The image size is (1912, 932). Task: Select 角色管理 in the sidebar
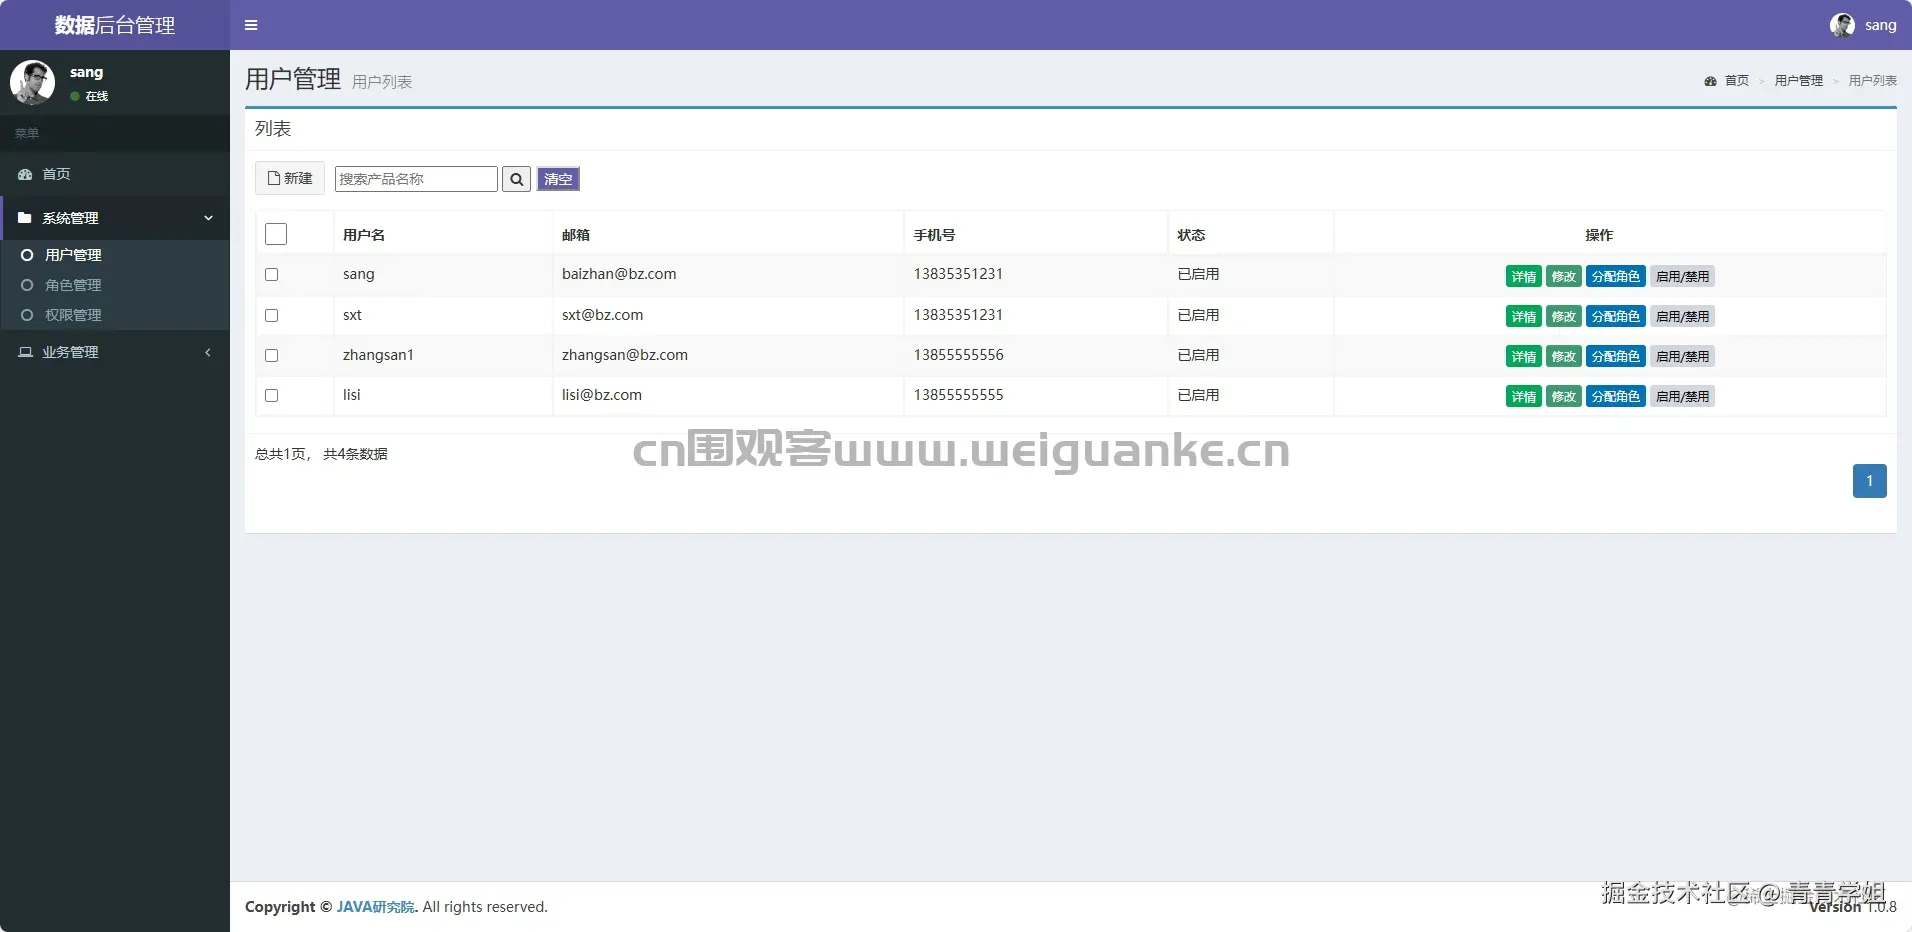(x=115, y=285)
